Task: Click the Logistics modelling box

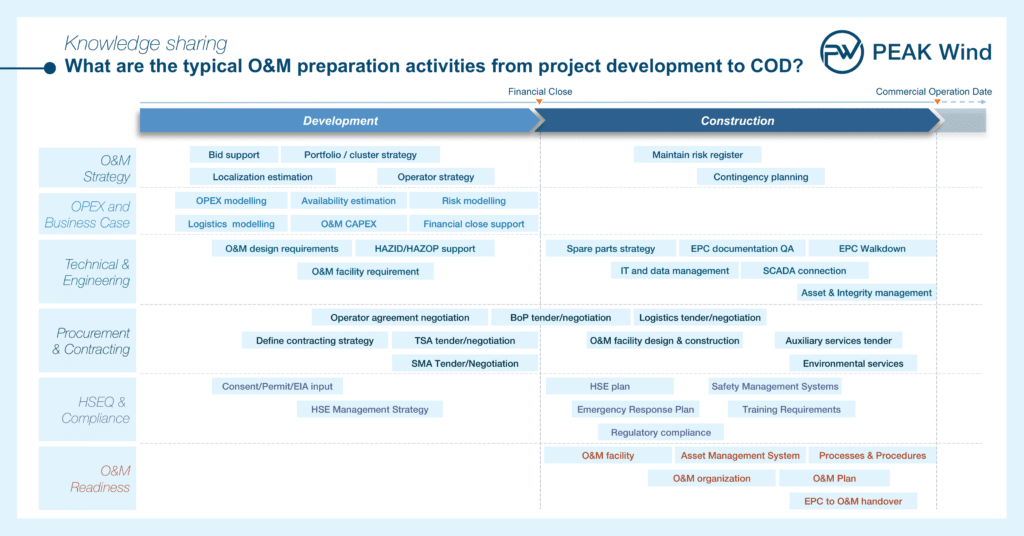Action: 231,223
